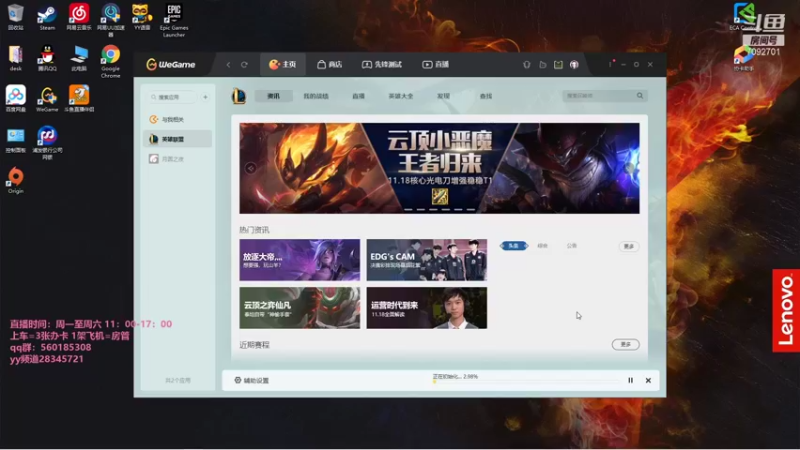This screenshot has width=800, height=450.
Task: Select the 我的战绩 my record sub-tab
Action: click(316, 96)
